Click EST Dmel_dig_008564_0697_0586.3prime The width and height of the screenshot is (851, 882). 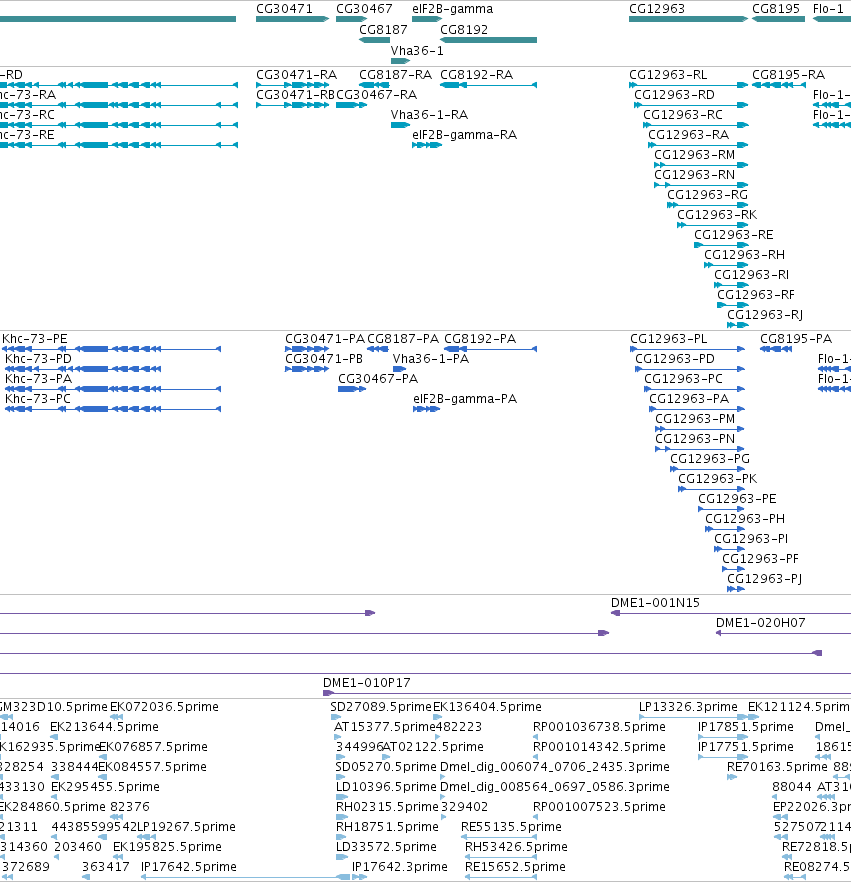pyautogui.click(x=555, y=787)
